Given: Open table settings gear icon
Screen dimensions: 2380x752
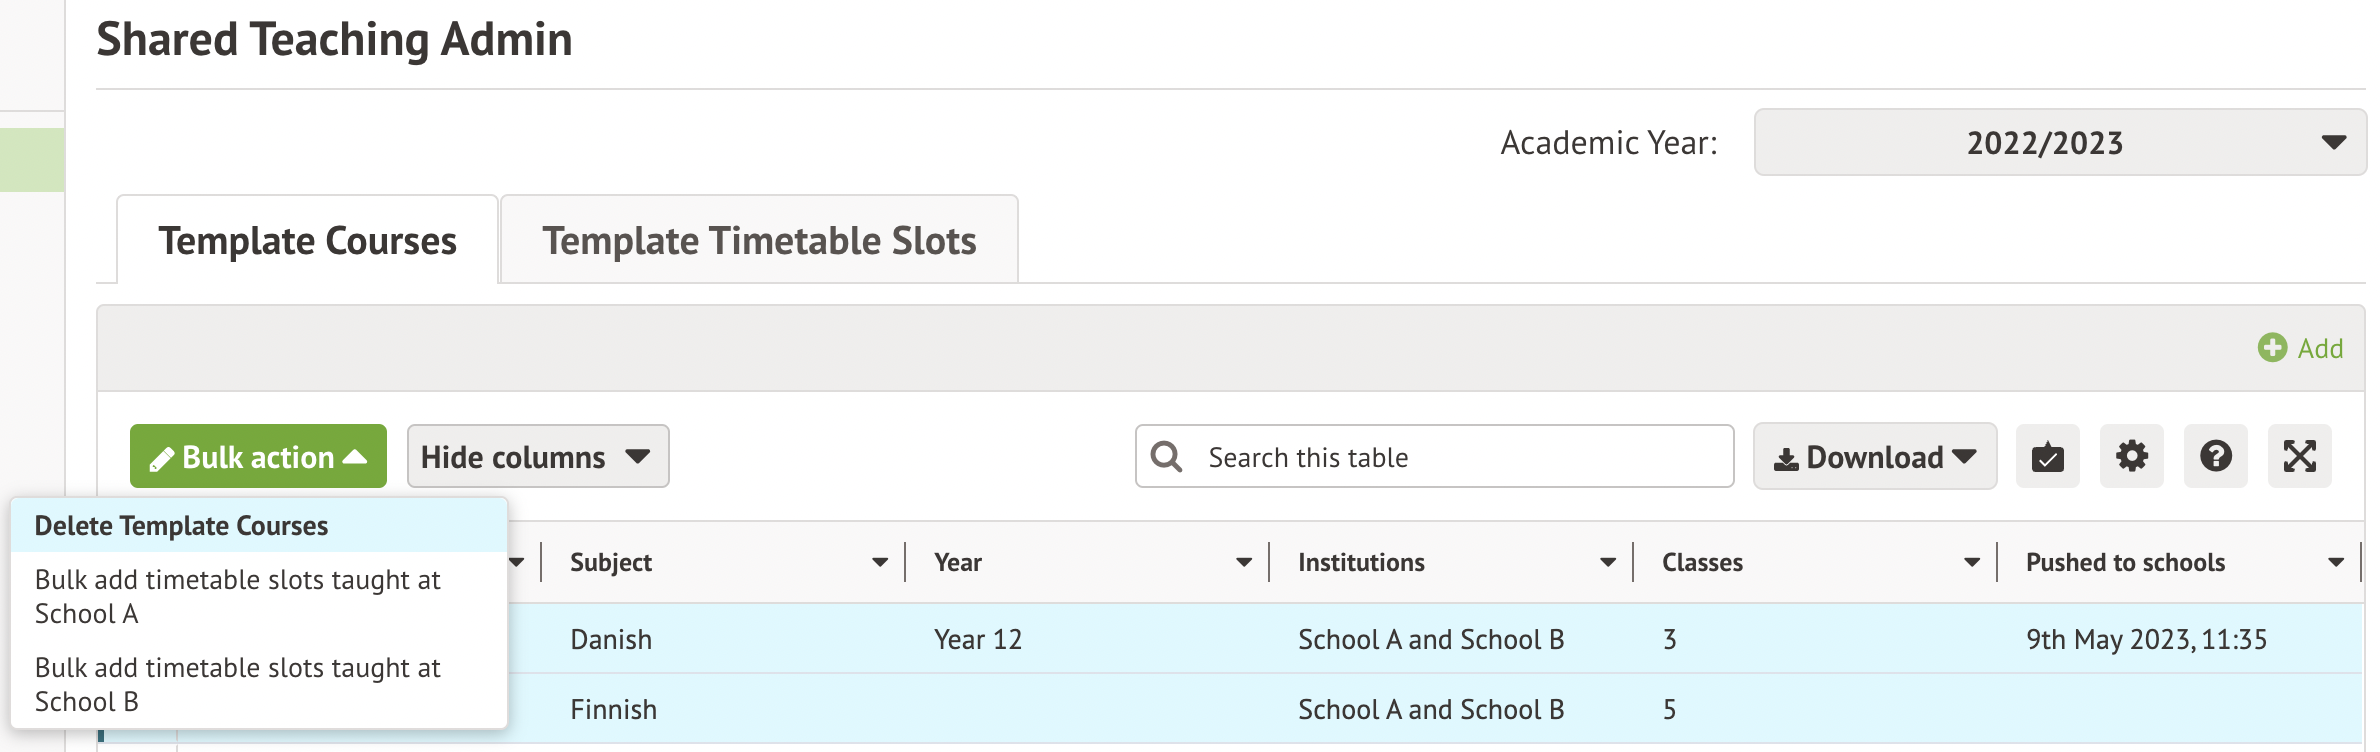Looking at the screenshot, I should tap(2131, 457).
